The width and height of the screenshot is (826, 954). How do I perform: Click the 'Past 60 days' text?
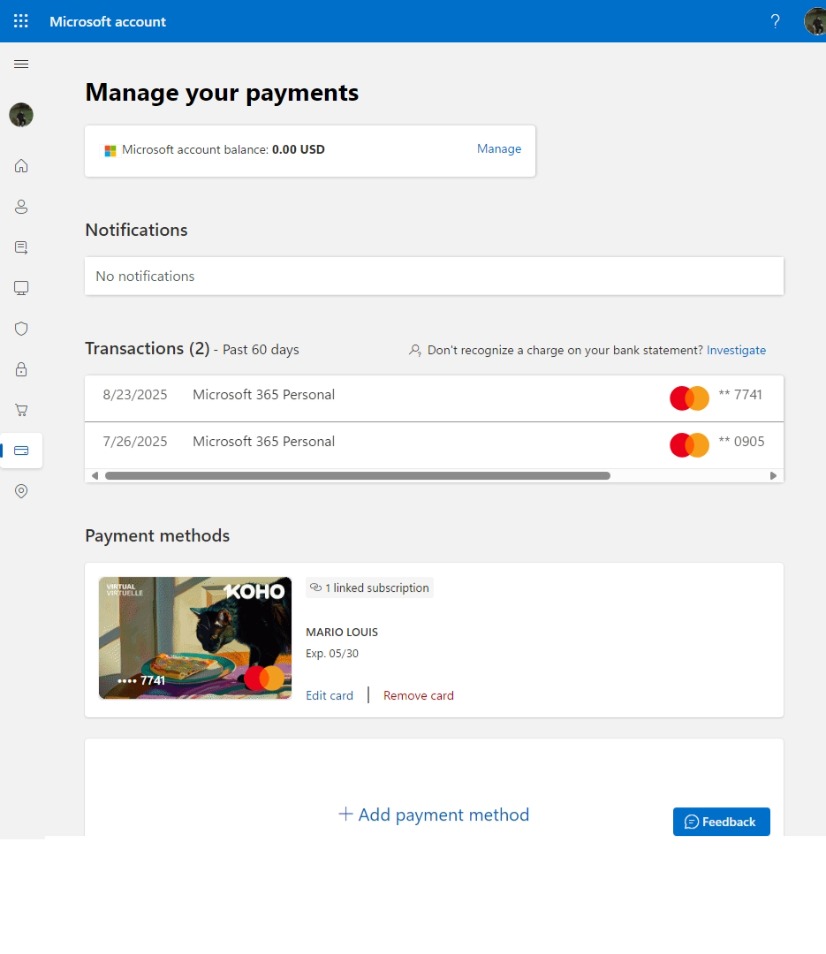pyautogui.click(x=260, y=350)
